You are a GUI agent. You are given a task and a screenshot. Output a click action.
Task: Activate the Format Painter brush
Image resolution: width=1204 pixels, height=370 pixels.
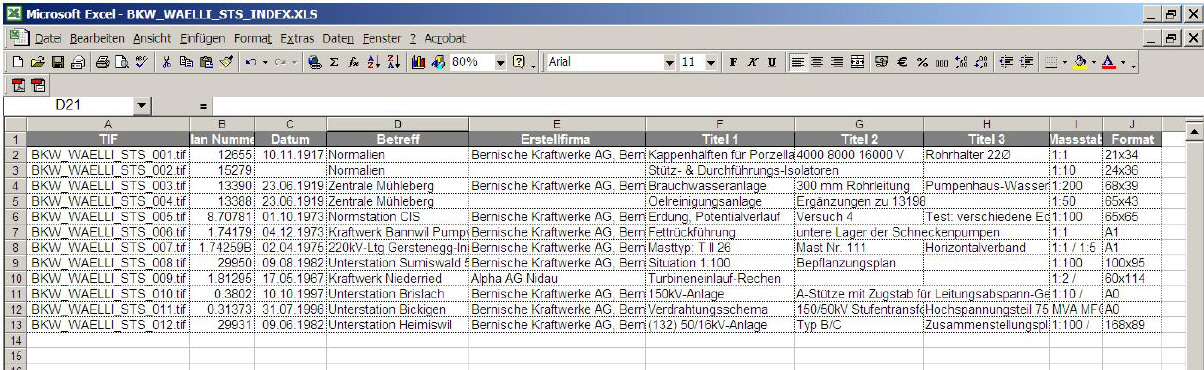227,62
